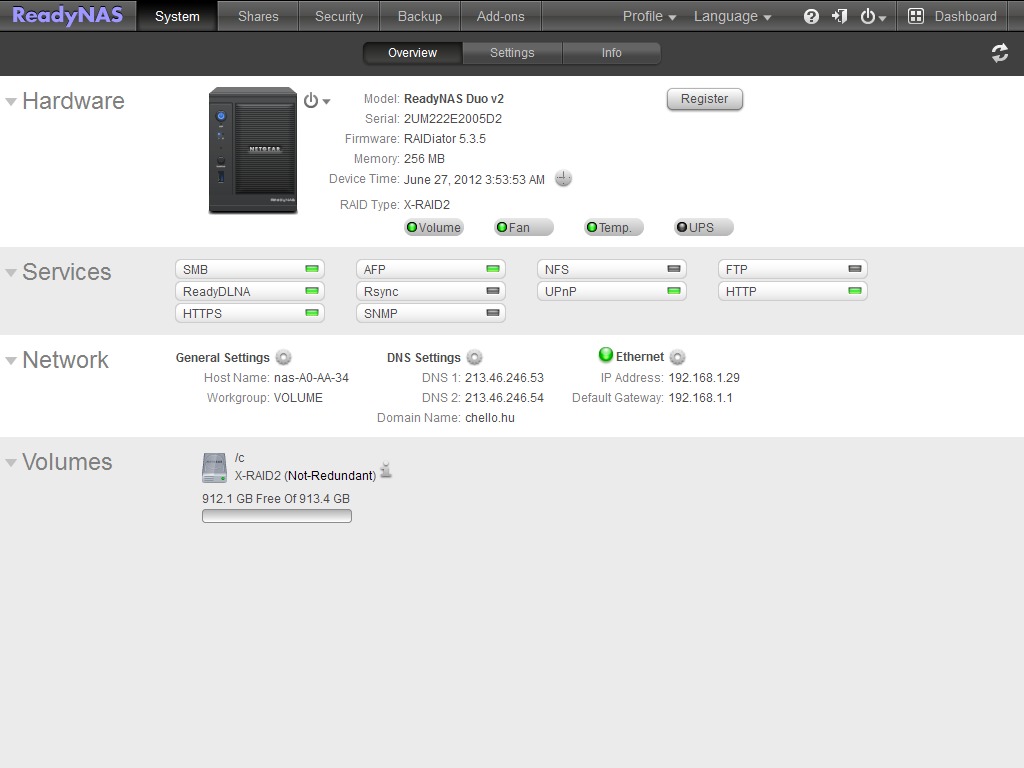This screenshot has width=1024, height=768.
Task: Open General Settings gear icon
Action: (283, 357)
